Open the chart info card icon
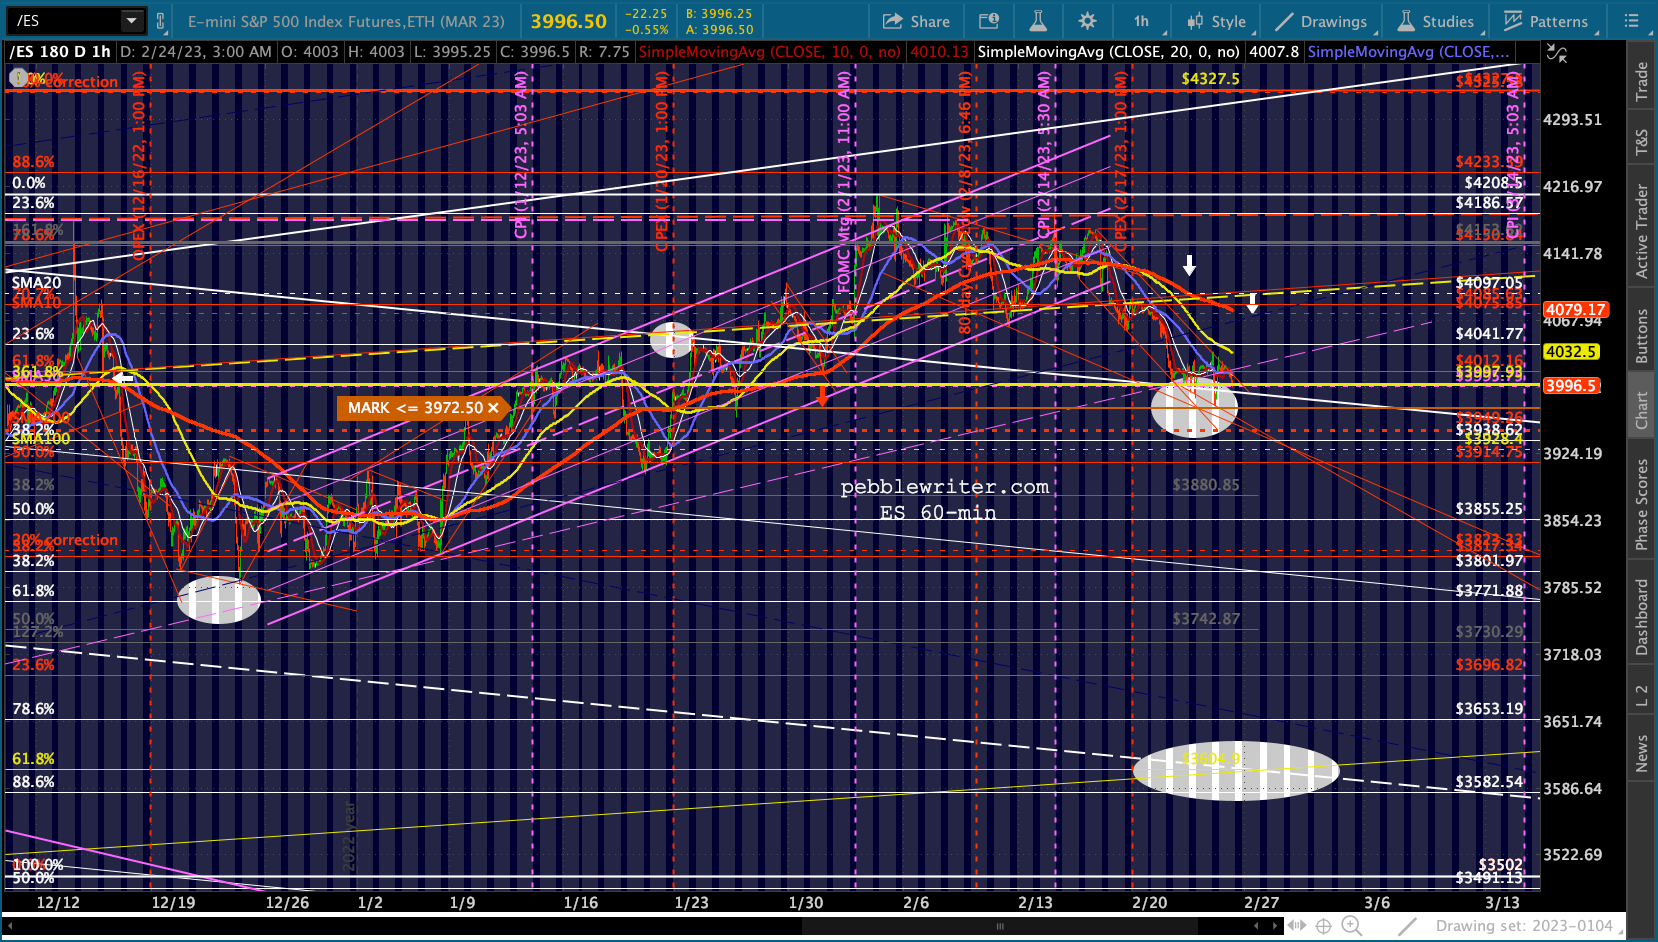 tap(989, 21)
